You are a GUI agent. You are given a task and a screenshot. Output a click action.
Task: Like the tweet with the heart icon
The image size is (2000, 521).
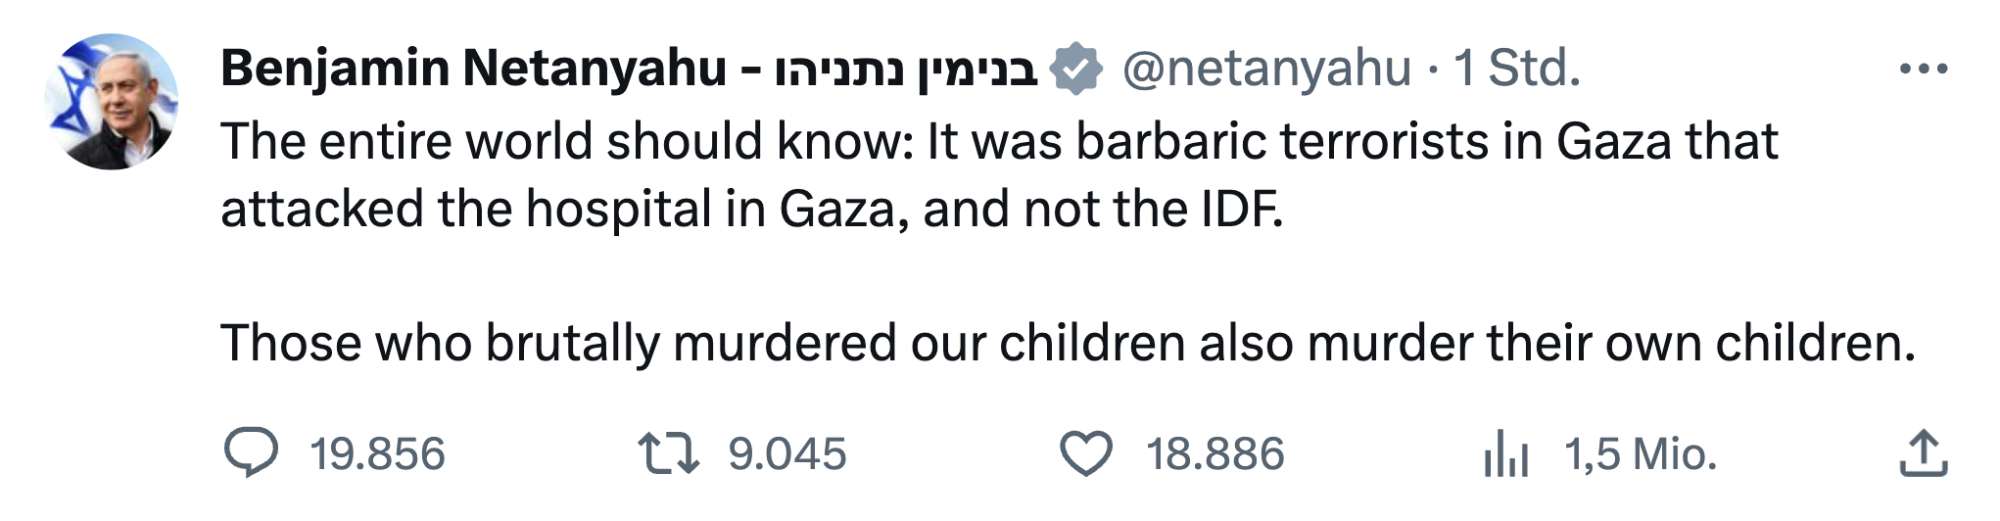pyautogui.click(x=1085, y=453)
